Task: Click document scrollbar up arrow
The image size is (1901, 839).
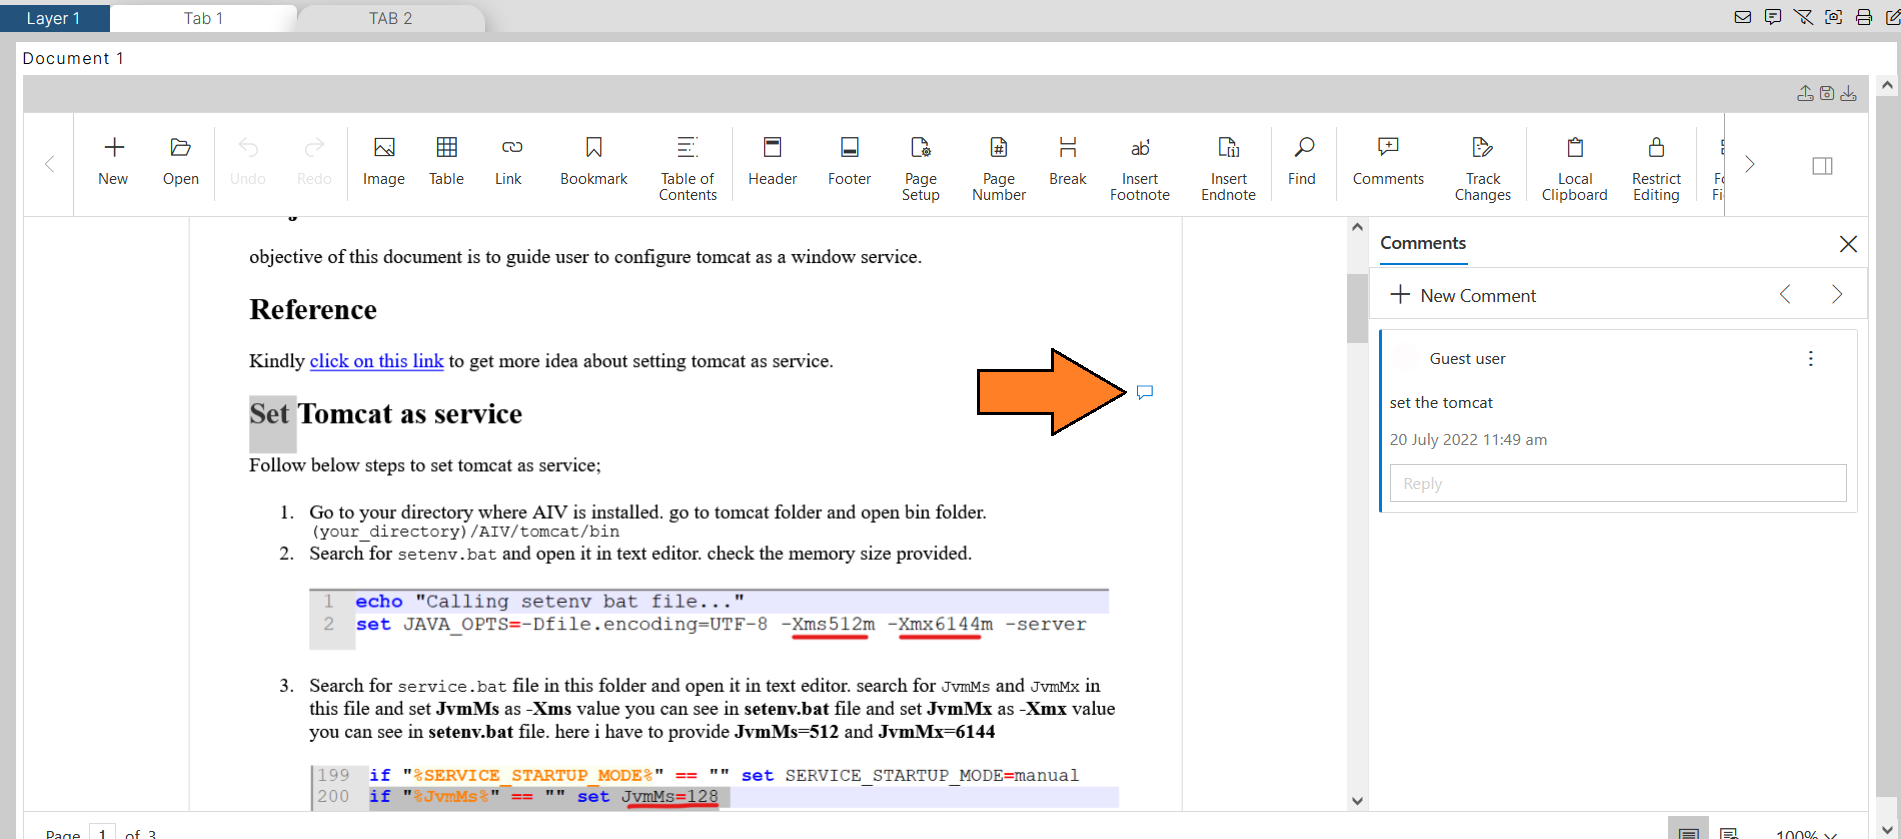Action: (x=1357, y=227)
